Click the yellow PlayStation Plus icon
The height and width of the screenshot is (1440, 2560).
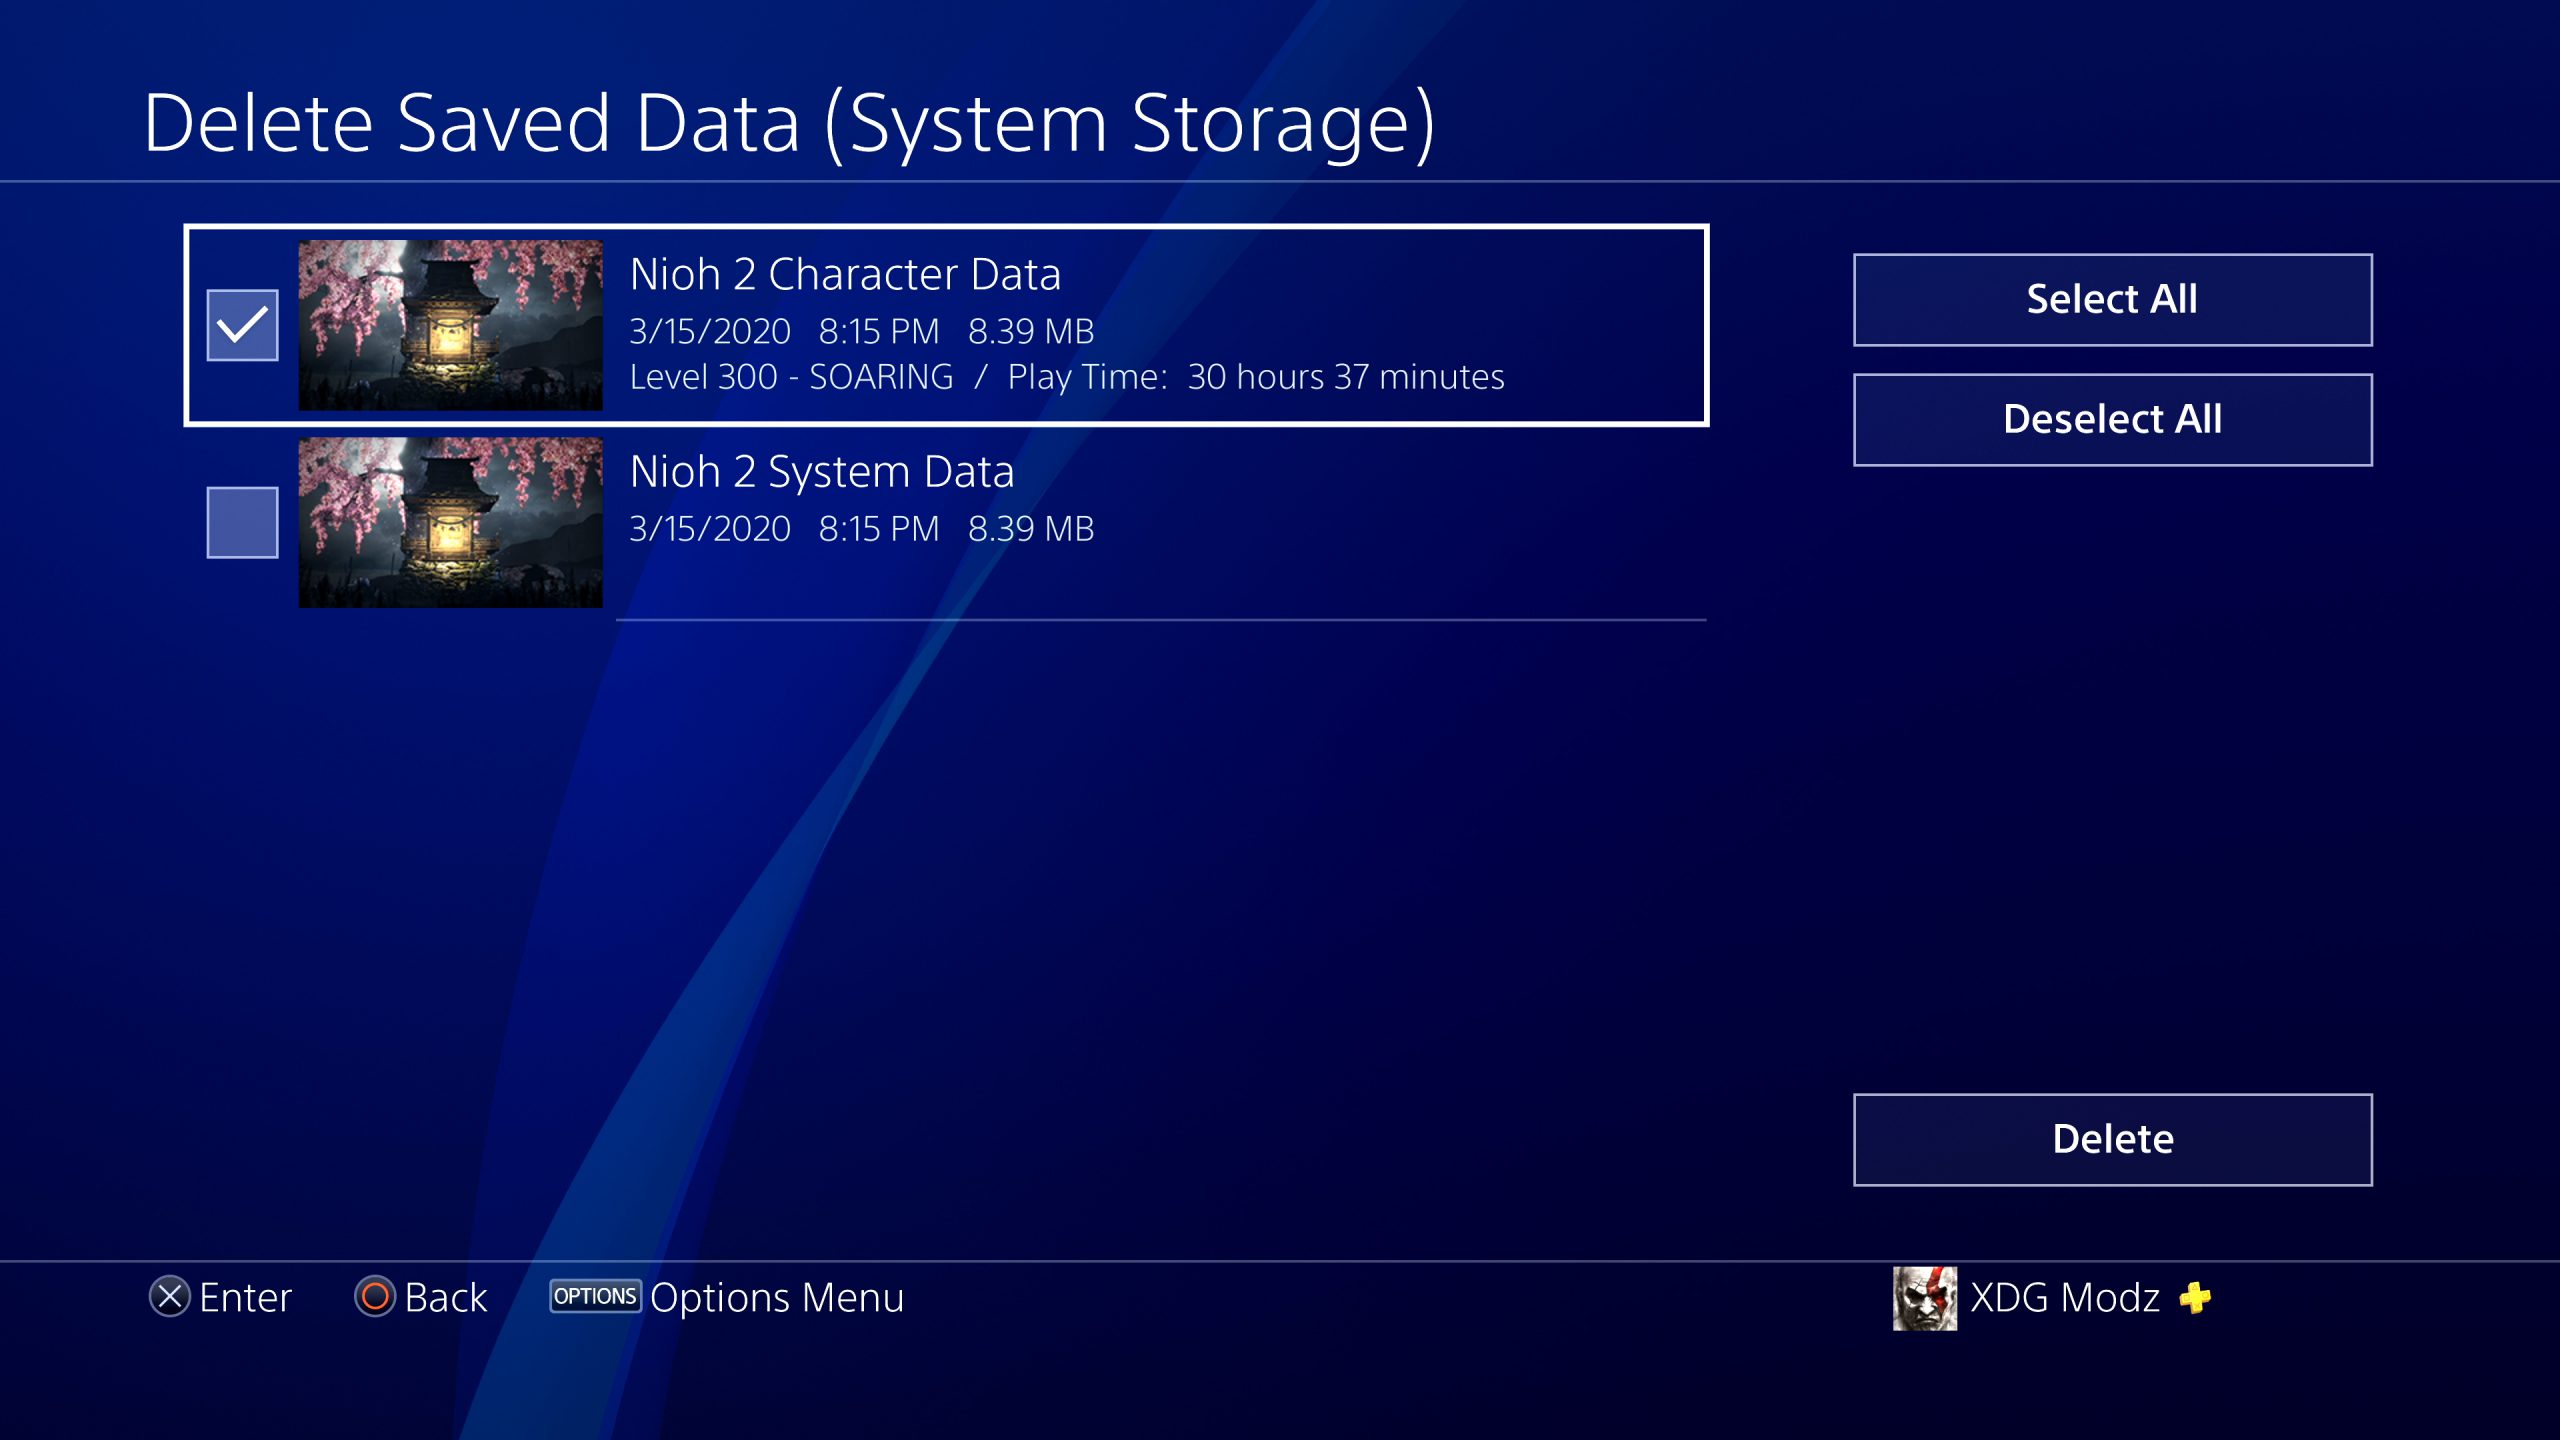coord(2196,1298)
